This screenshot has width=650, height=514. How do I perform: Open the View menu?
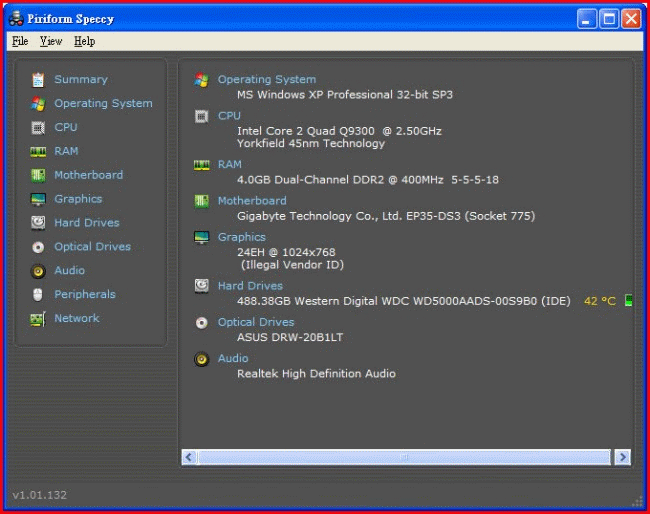(x=51, y=41)
